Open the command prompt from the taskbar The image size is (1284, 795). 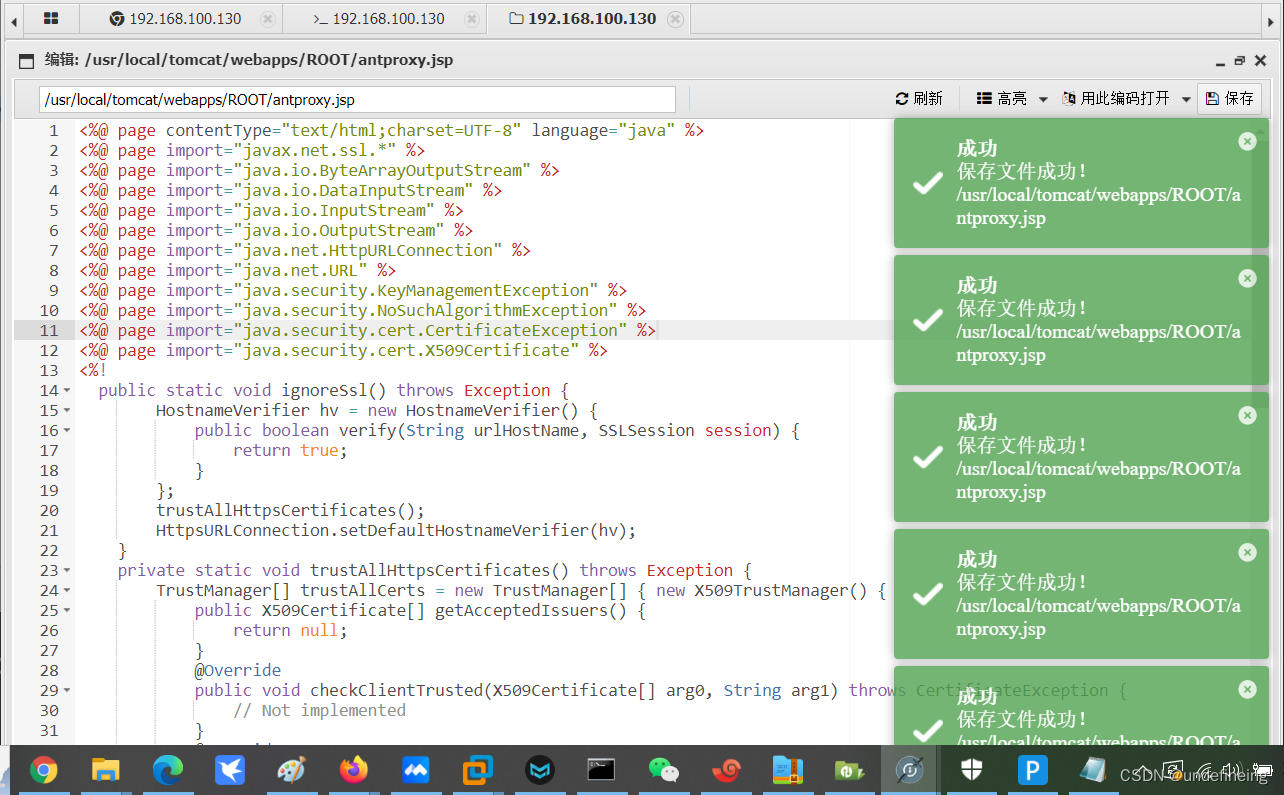point(601,770)
